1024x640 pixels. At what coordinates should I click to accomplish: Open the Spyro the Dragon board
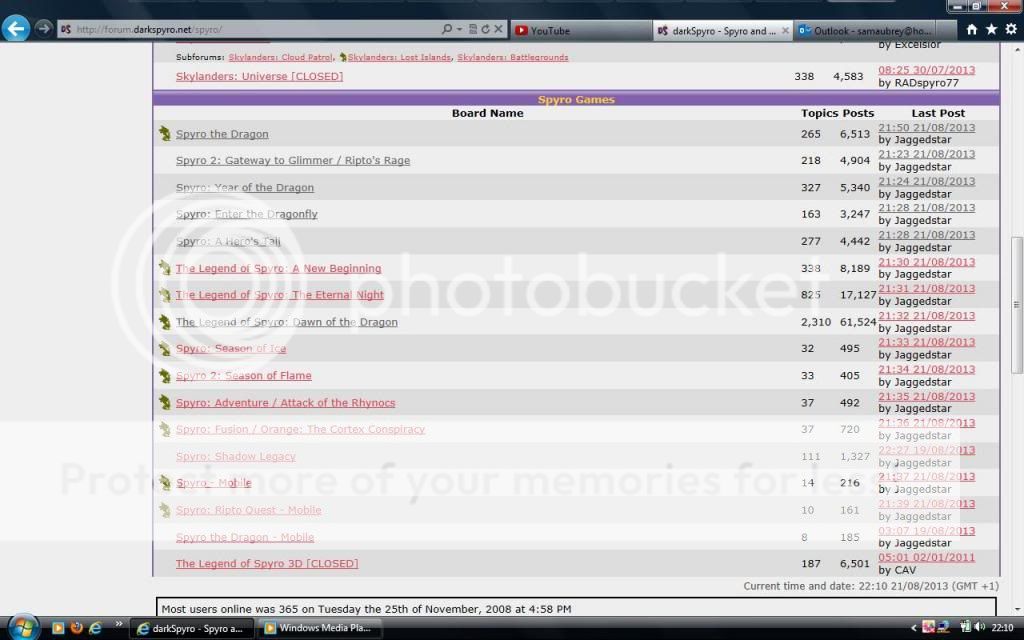coord(222,134)
